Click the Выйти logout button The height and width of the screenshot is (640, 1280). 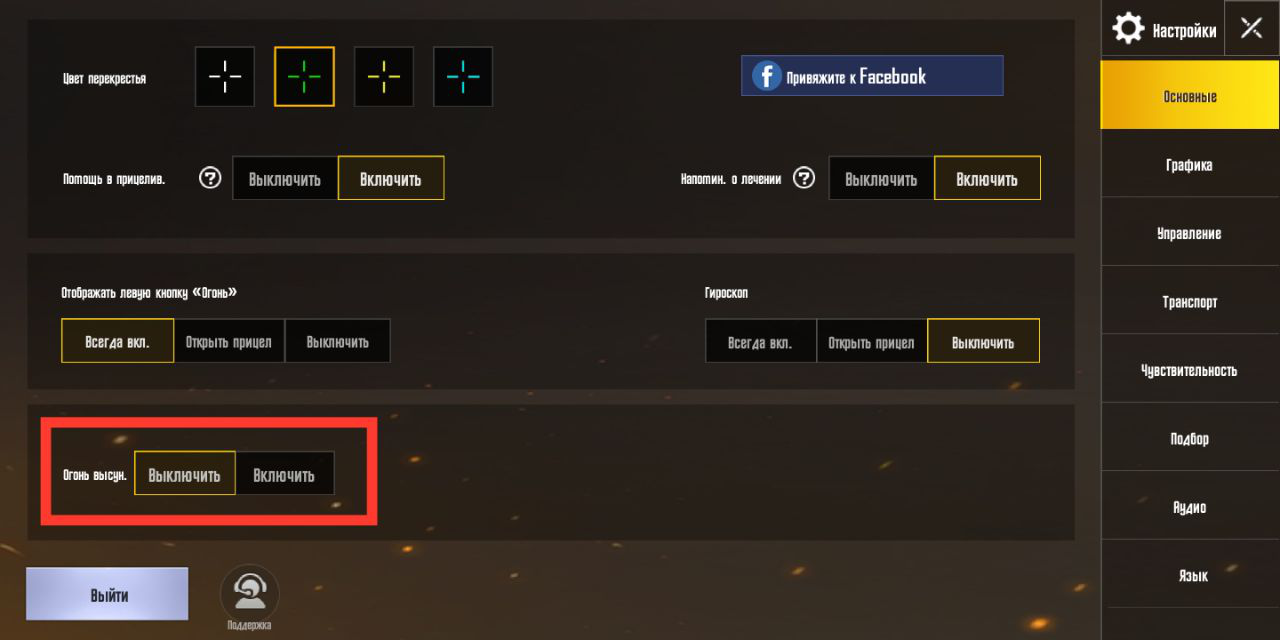pyautogui.click(x=107, y=595)
